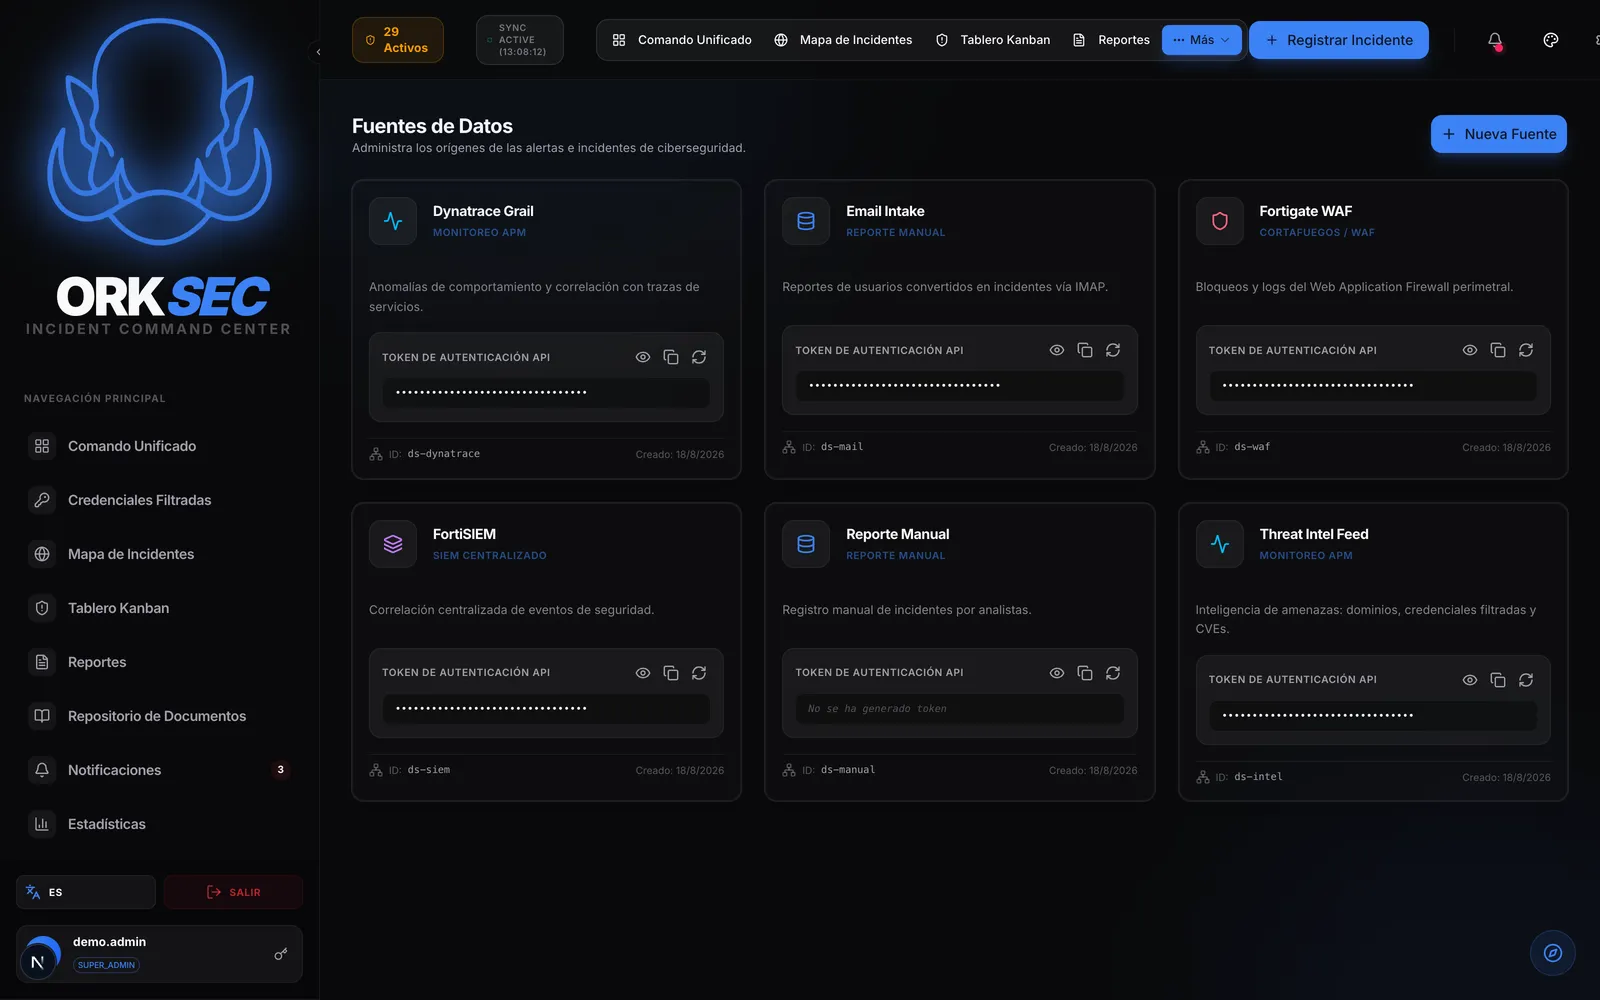Reveal the Fortigate WAF token

[1470, 350]
